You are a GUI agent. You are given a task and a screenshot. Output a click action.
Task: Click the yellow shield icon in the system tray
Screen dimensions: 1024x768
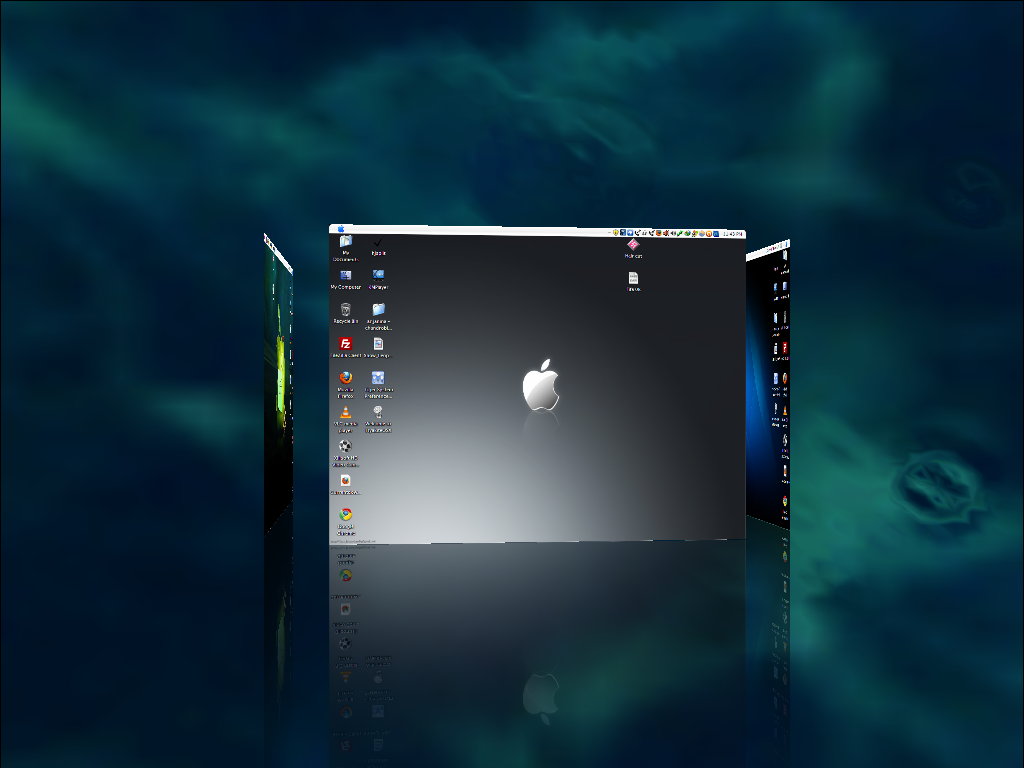click(x=616, y=232)
